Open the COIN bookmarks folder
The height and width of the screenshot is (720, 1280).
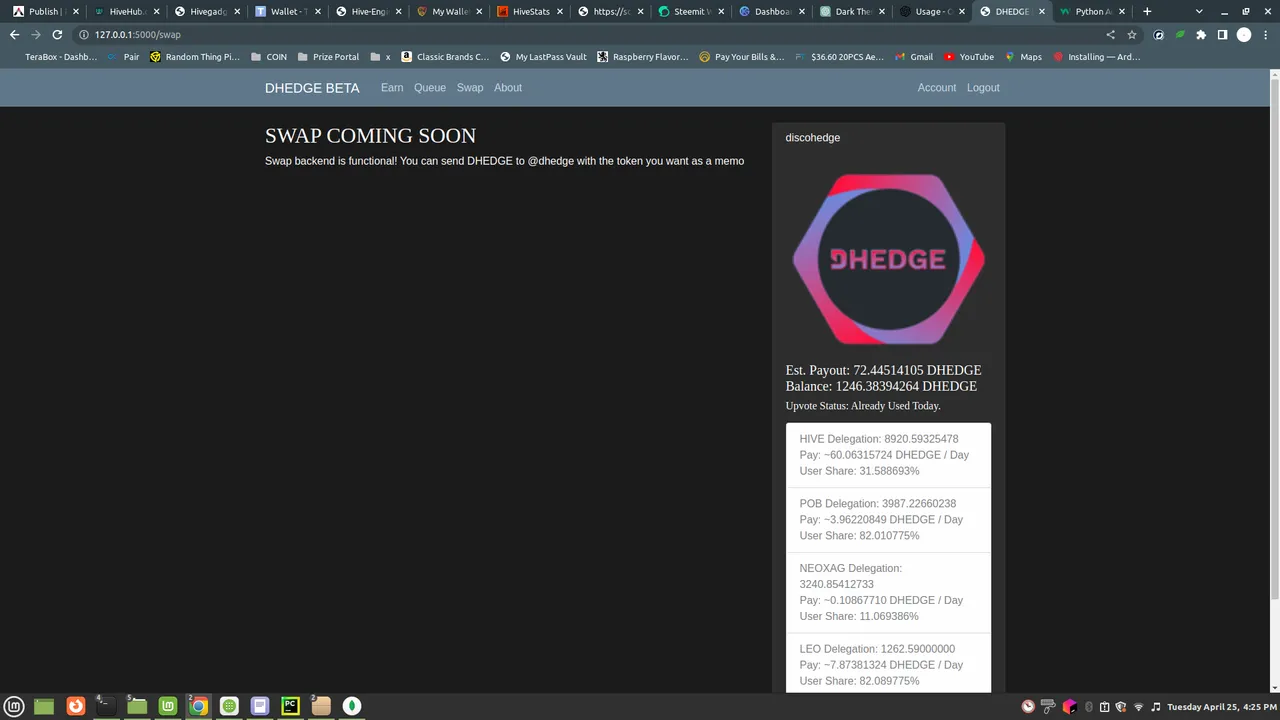pyautogui.click(x=269, y=57)
